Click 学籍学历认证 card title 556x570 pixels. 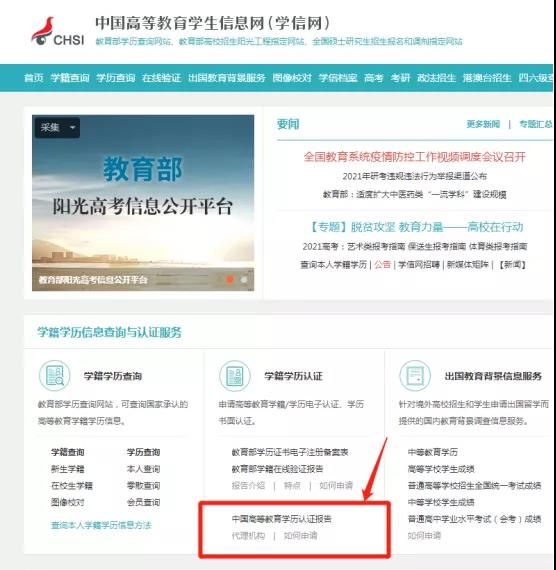[x=293, y=376]
